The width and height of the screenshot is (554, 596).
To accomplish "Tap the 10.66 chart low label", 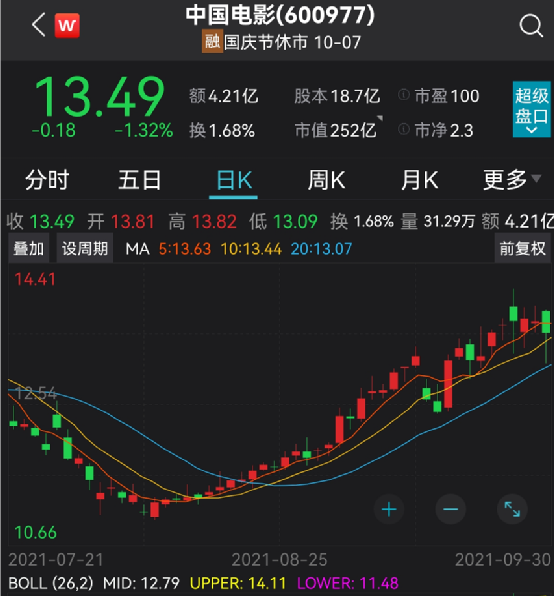I will pos(35,533).
